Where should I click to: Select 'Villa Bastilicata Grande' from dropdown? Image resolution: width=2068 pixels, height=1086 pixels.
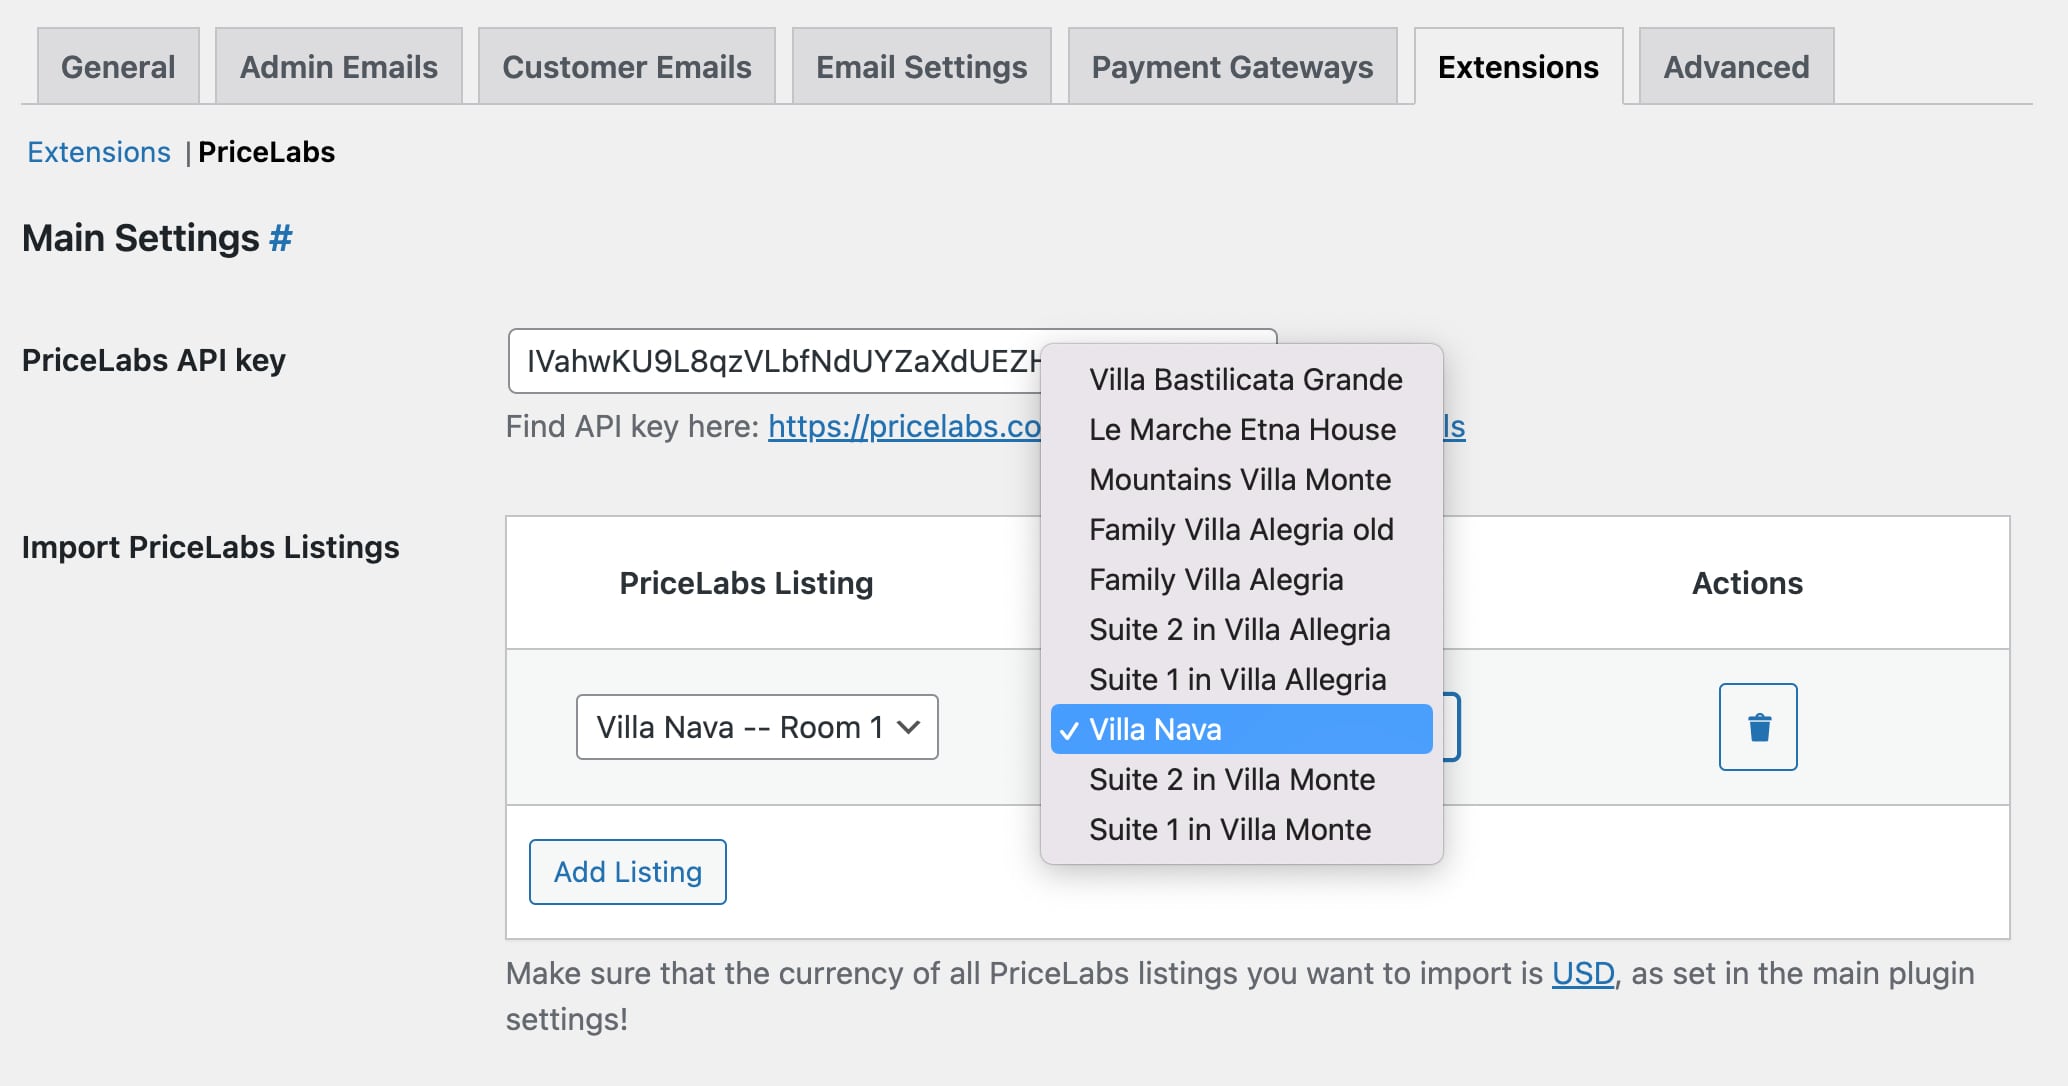click(x=1241, y=380)
